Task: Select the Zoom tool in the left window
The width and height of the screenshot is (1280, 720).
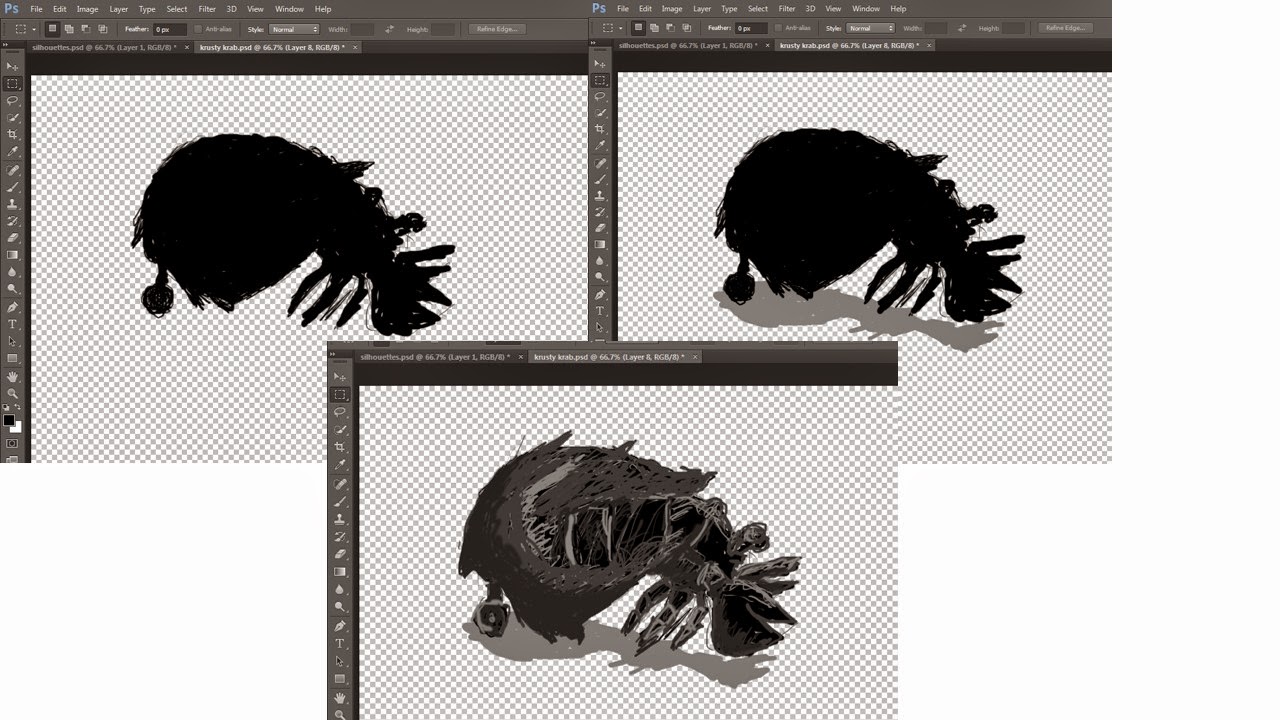Action: (x=13, y=393)
